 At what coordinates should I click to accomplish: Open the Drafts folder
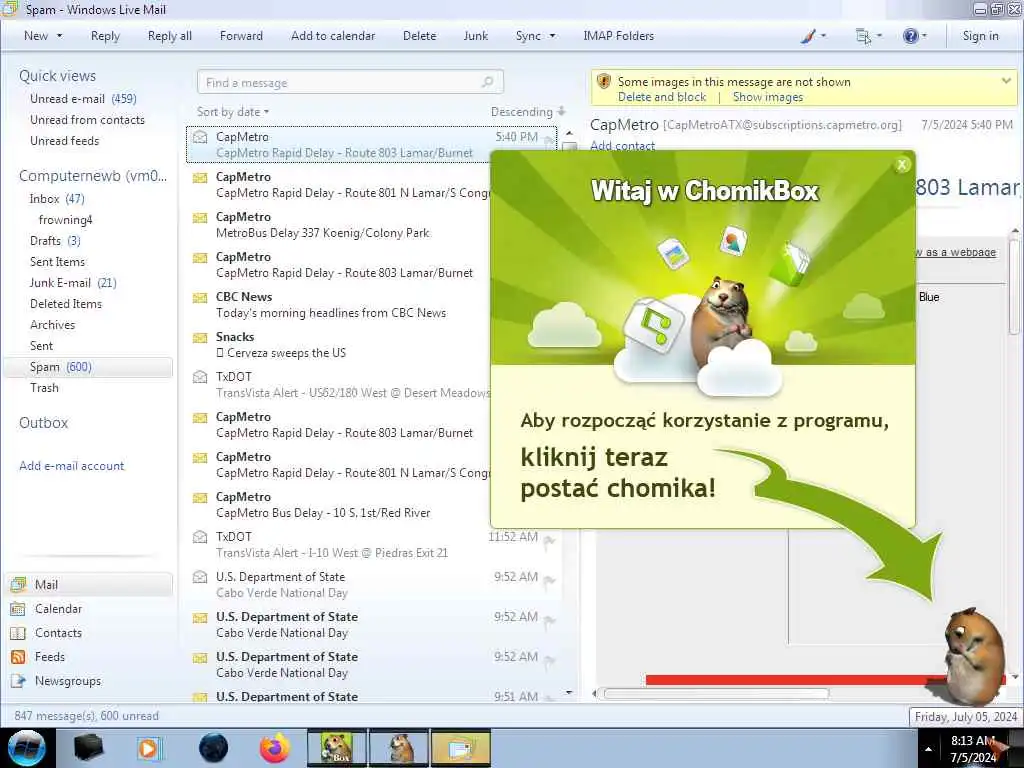click(55, 240)
